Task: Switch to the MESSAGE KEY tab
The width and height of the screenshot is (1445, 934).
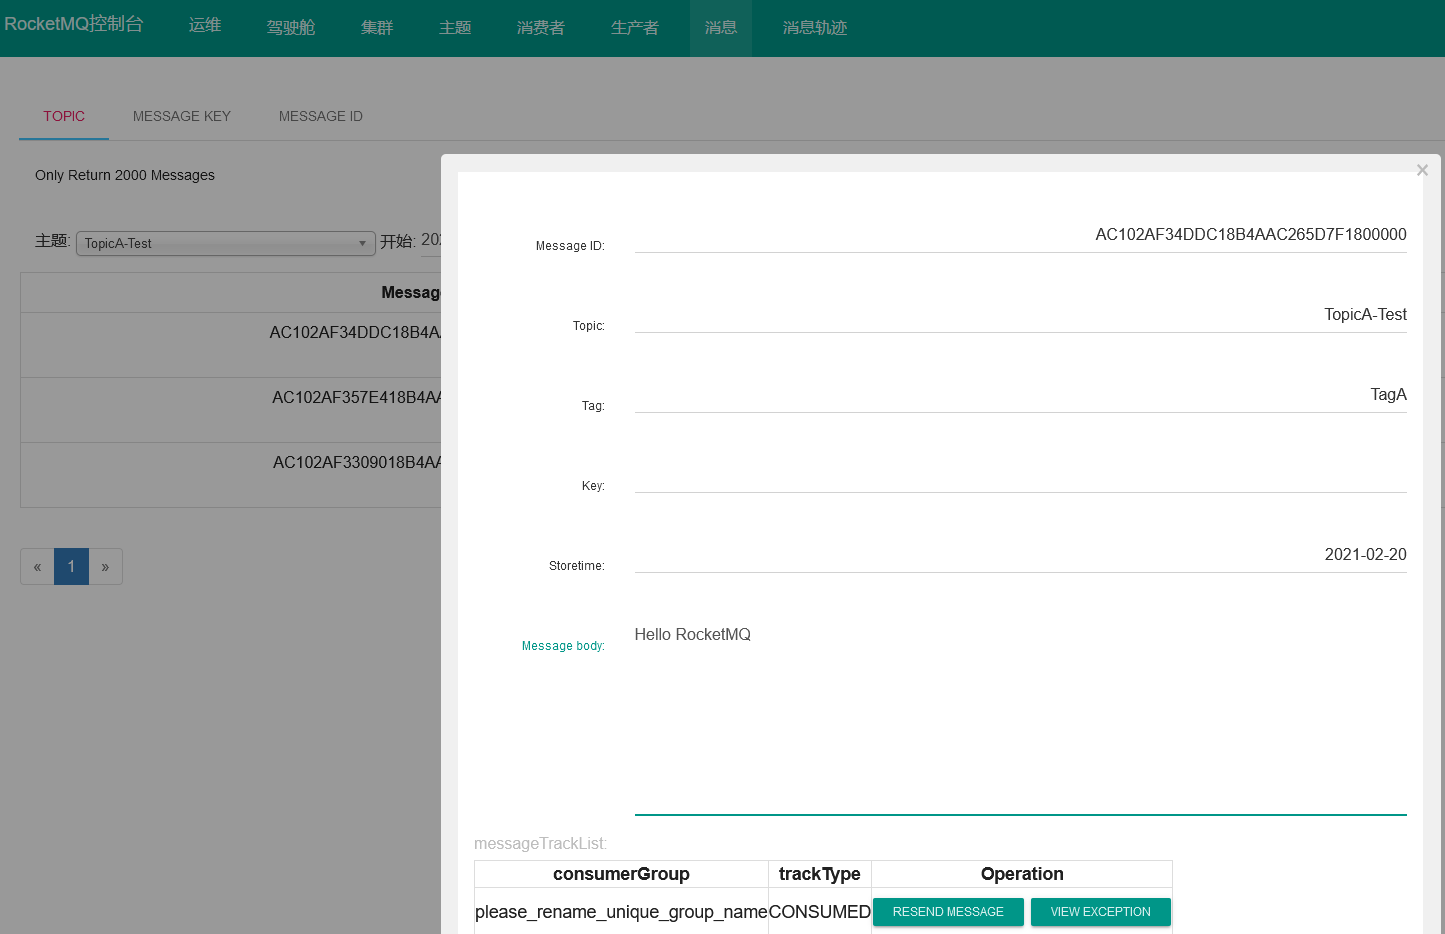Action: point(182,117)
